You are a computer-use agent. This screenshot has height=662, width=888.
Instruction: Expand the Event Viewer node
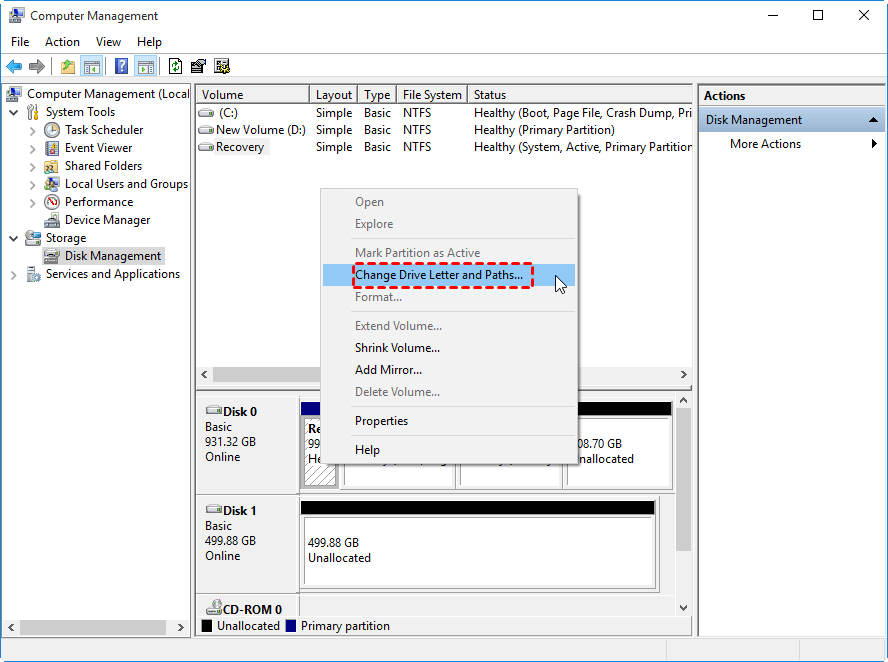coord(32,149)
